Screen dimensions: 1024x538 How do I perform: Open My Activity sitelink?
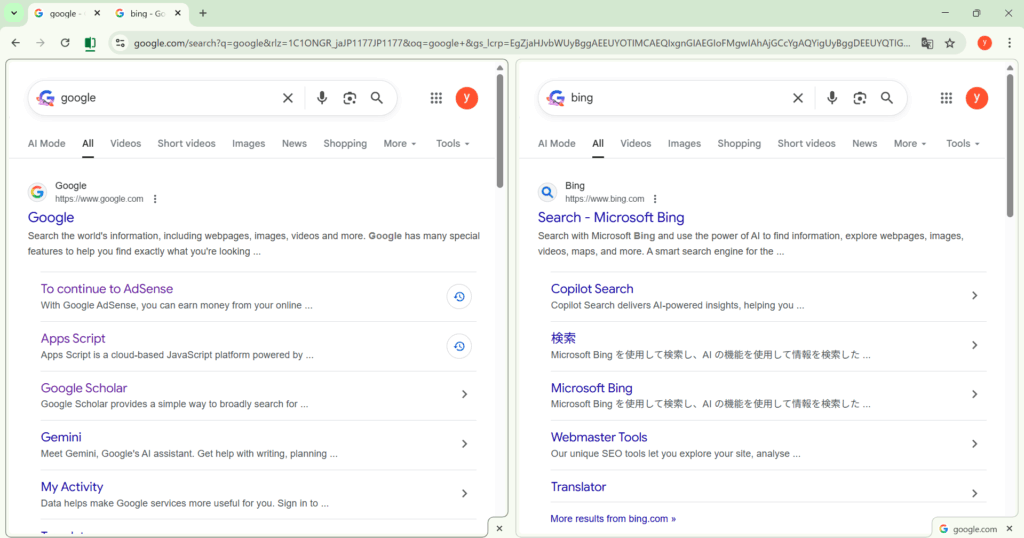72,486
